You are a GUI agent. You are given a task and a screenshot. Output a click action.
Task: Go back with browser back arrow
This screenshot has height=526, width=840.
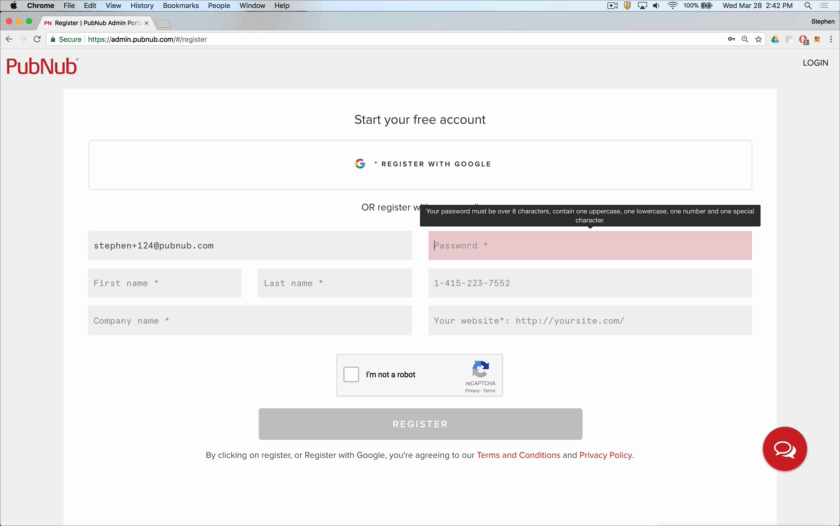tap(9, 39)
